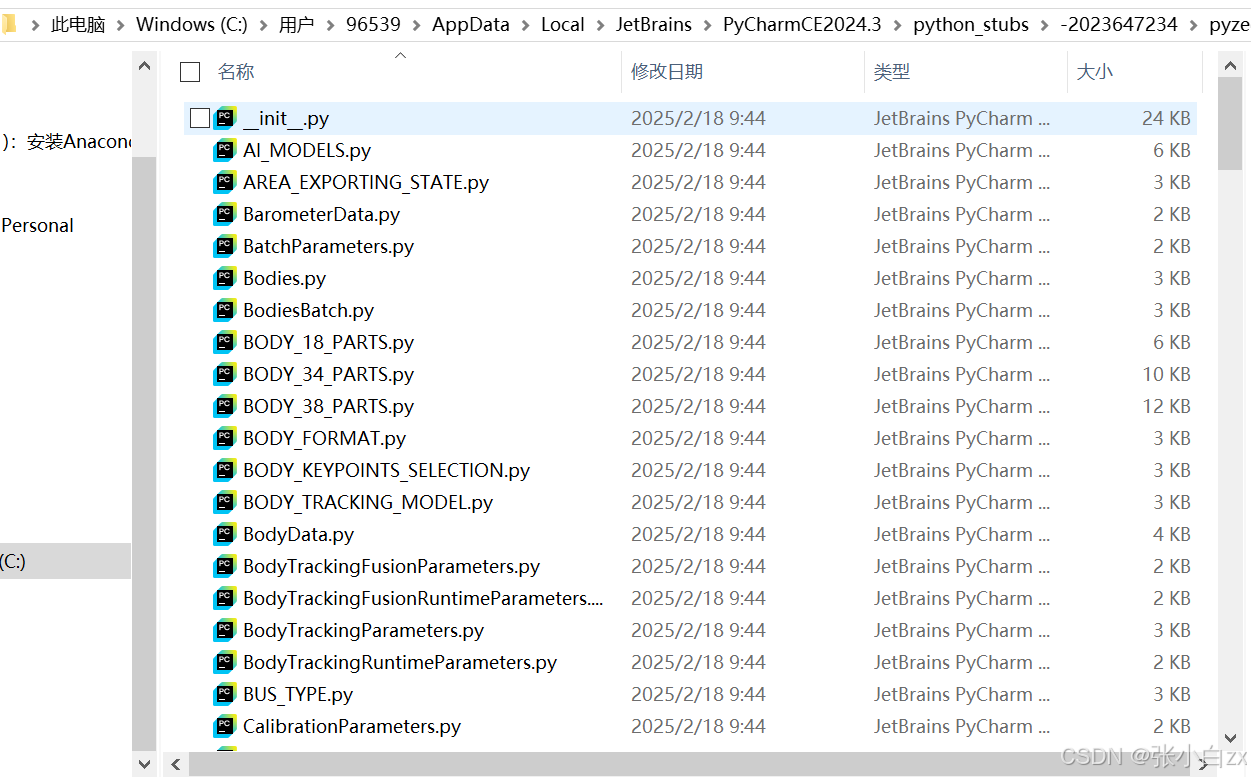Screen dimensions: 1251x778
Task: Open the chevron dropdown after JetBrains in the path
Action: coord(706,24)
